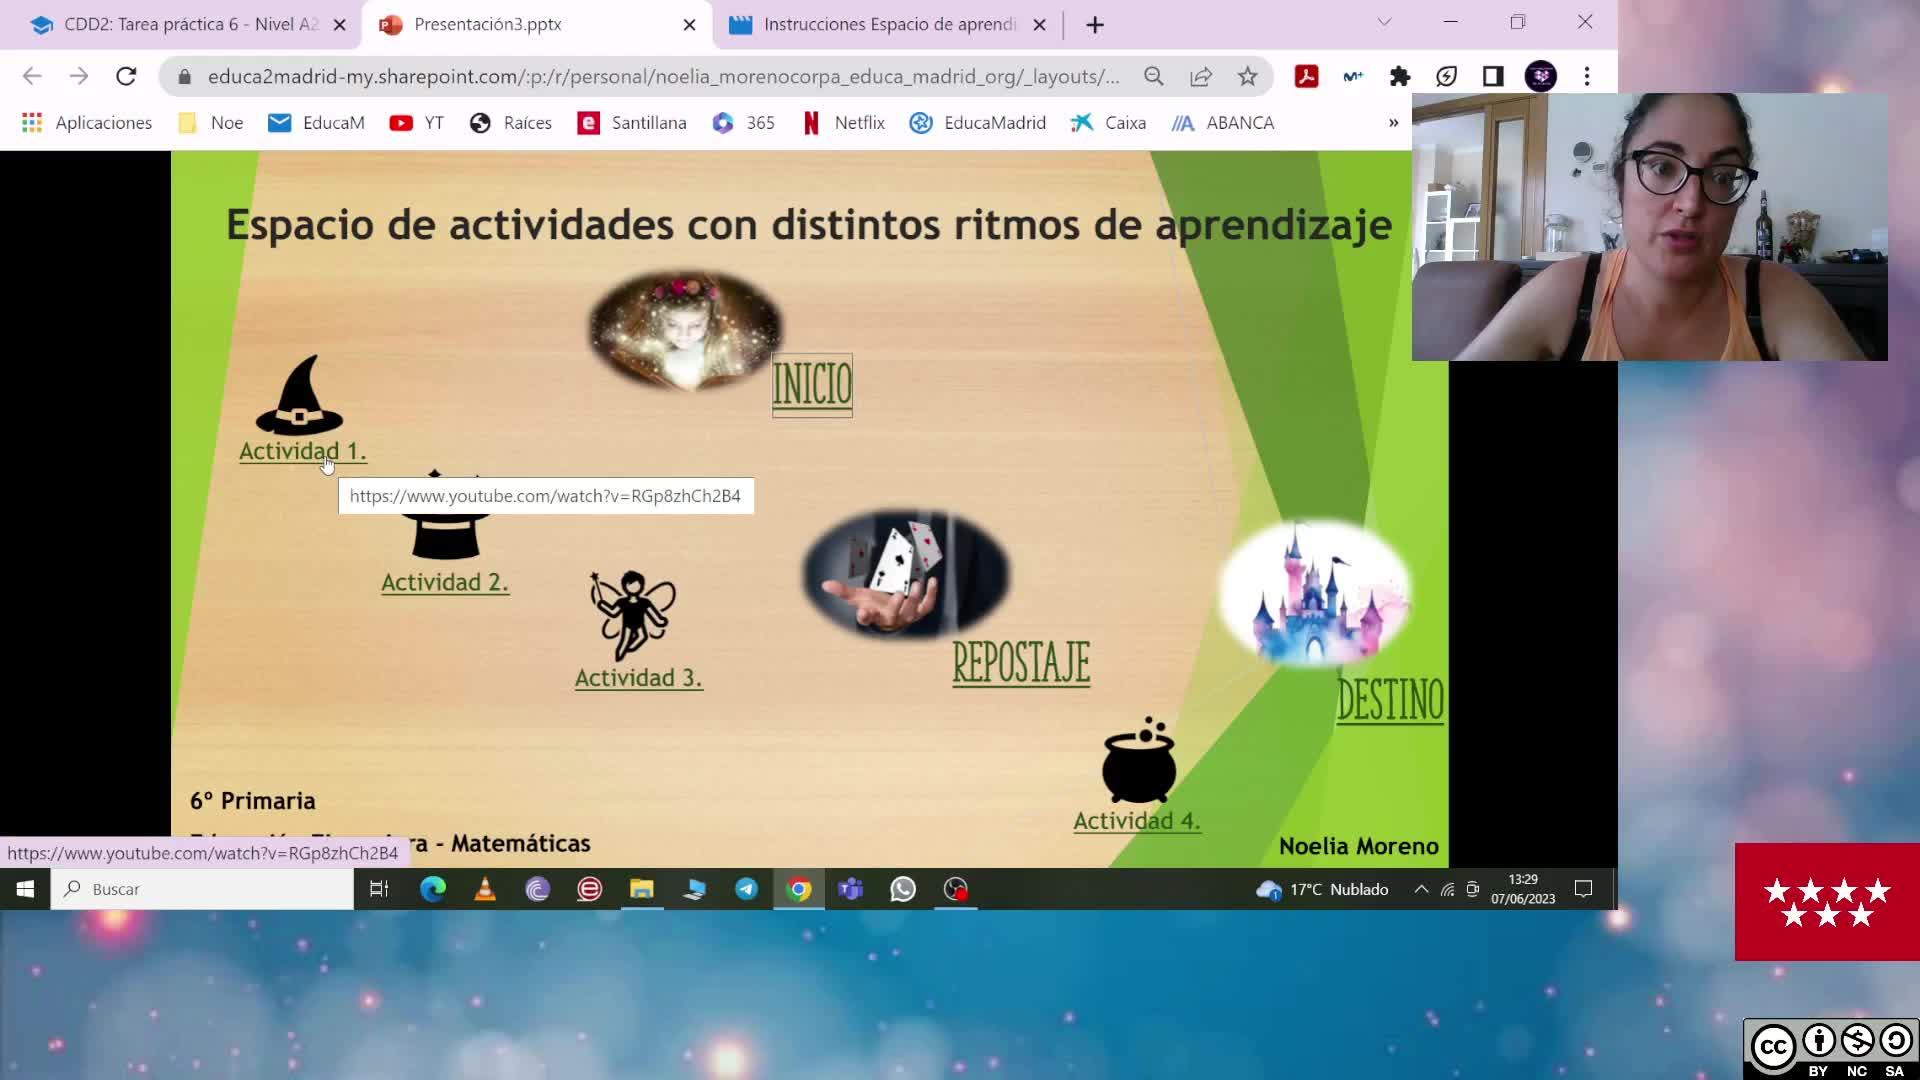This screenshot has height=1080, width=1920.
Task: Bookmark this page with the star icon
Action: click(1247, 76)
